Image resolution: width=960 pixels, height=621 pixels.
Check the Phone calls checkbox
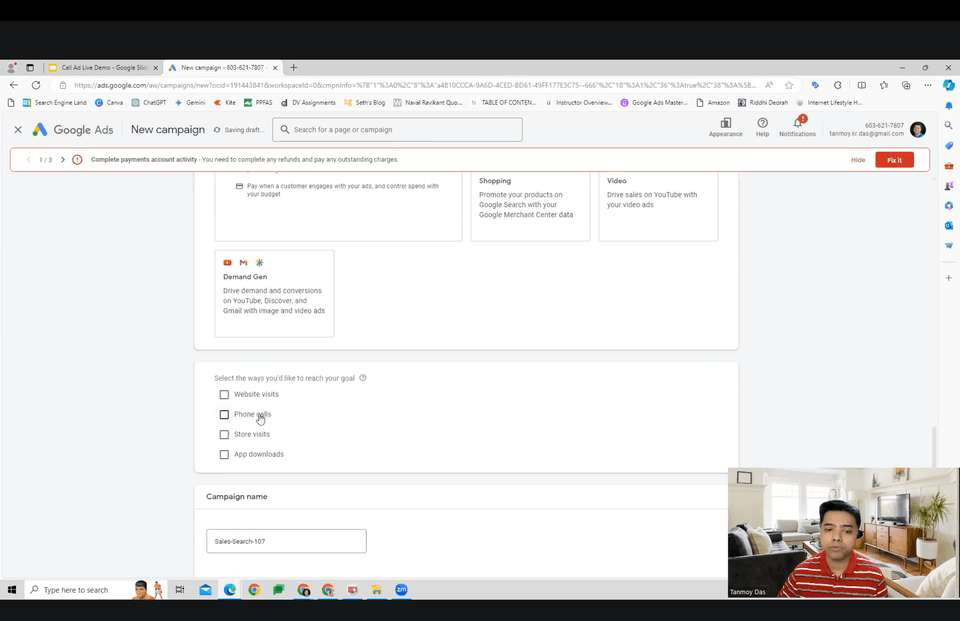224,415
